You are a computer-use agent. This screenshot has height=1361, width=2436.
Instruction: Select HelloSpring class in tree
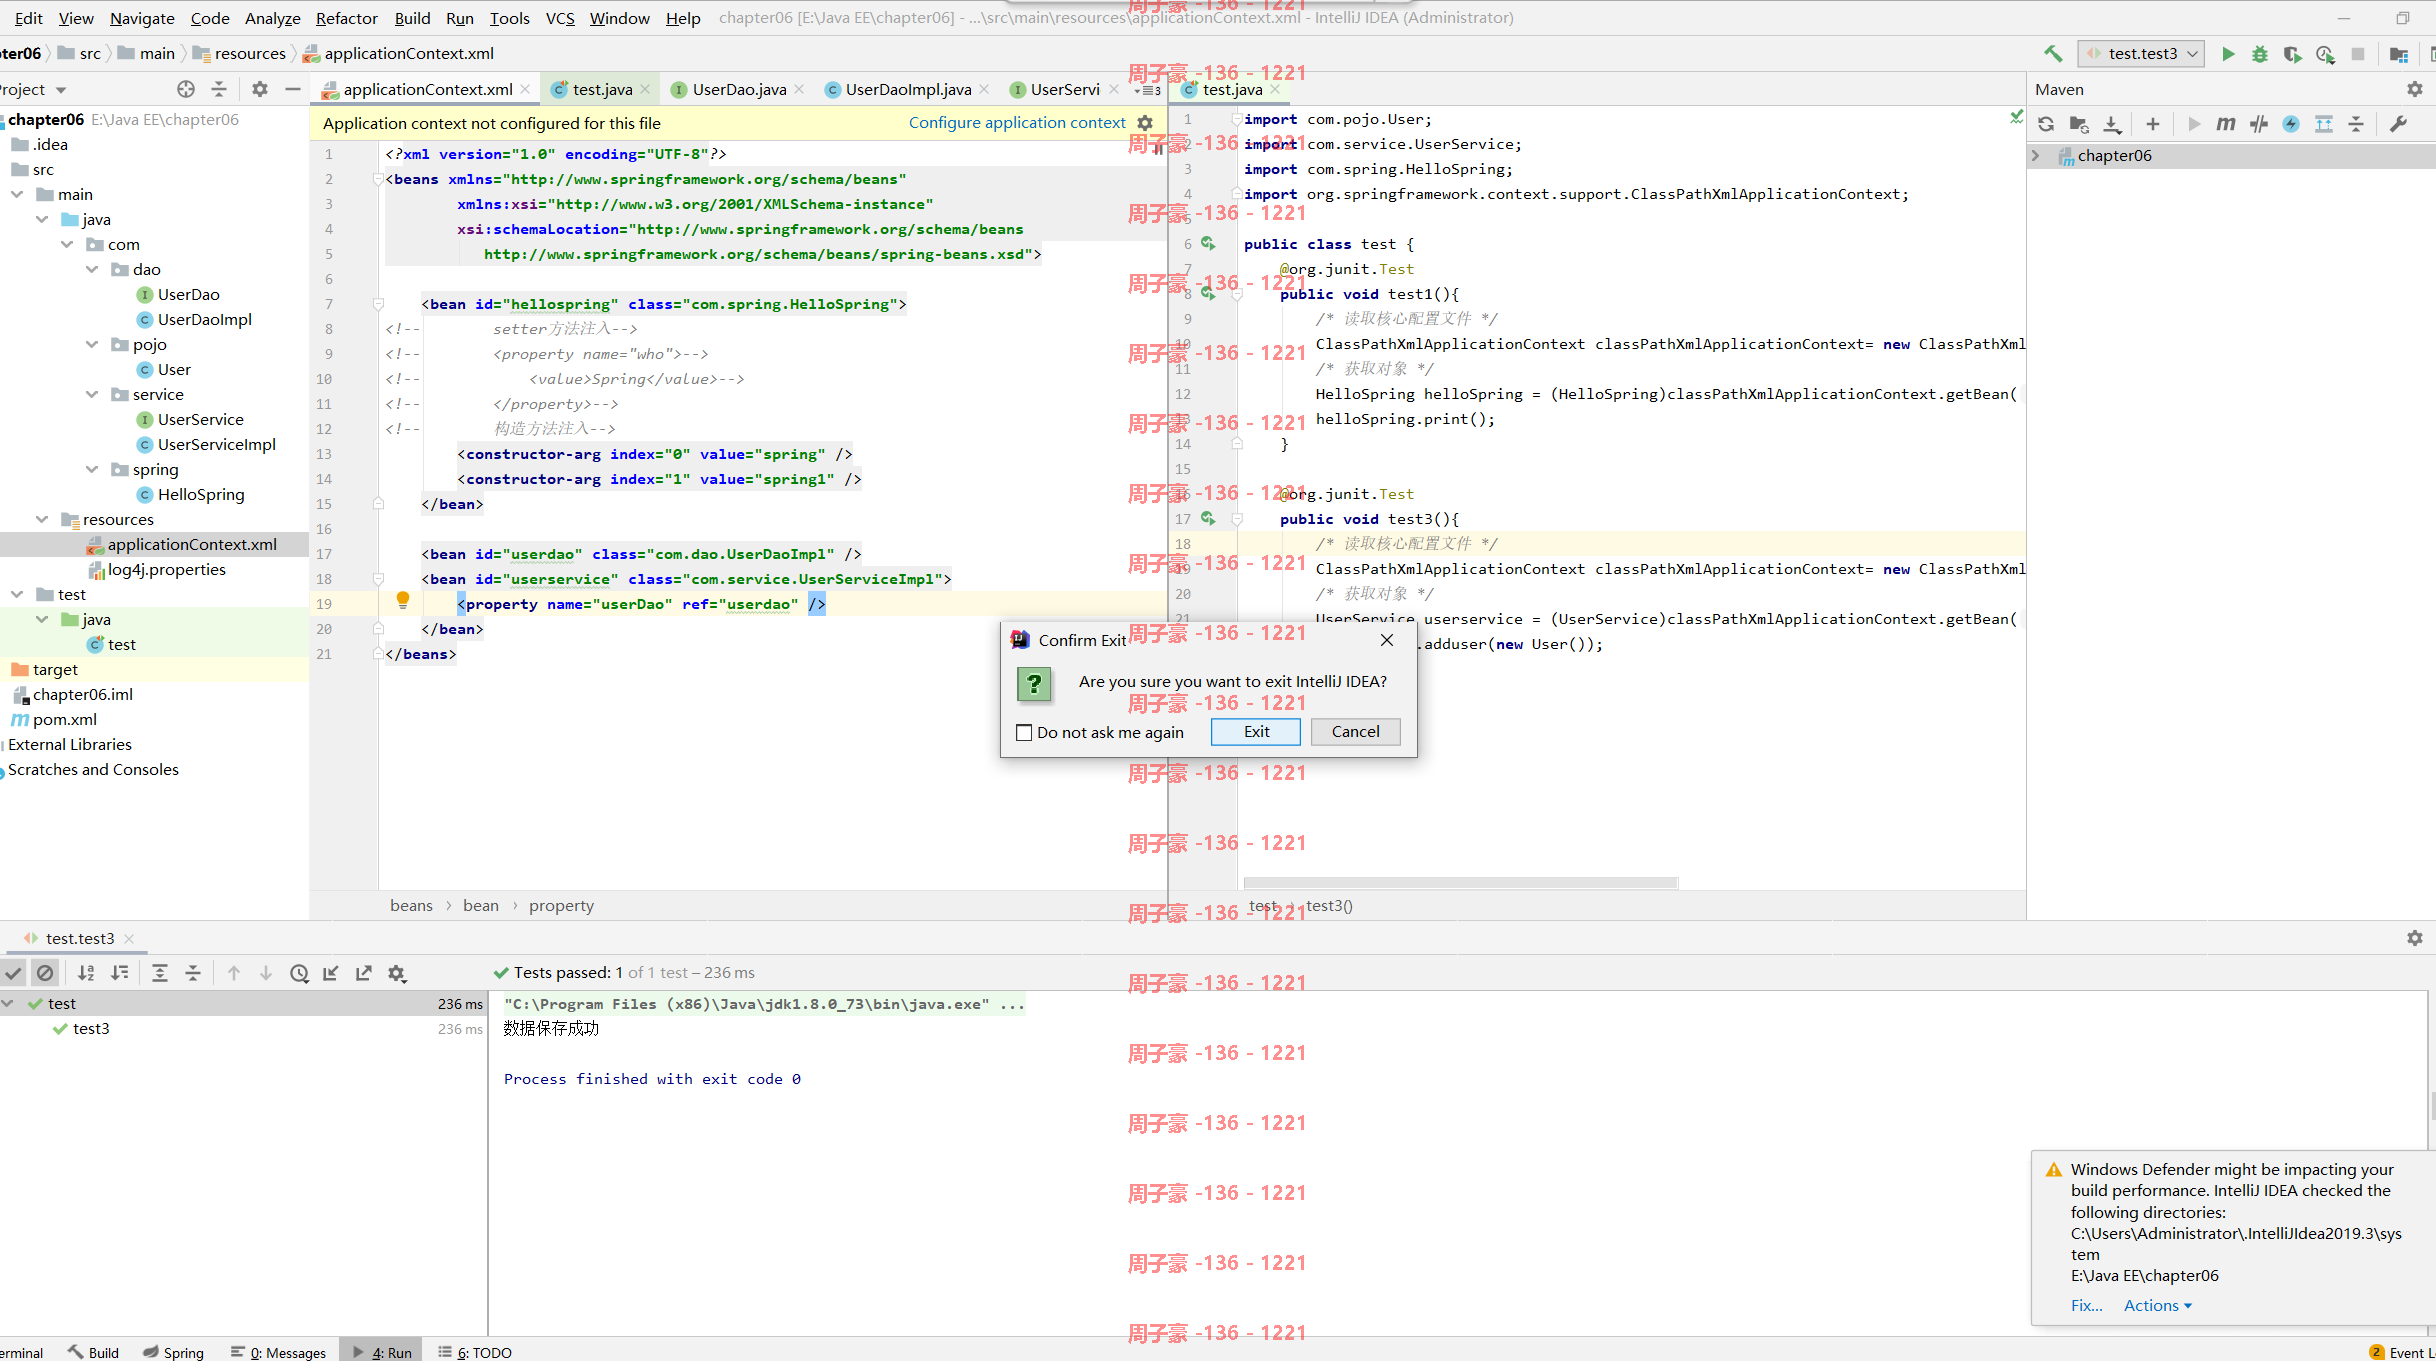point(200,494)
